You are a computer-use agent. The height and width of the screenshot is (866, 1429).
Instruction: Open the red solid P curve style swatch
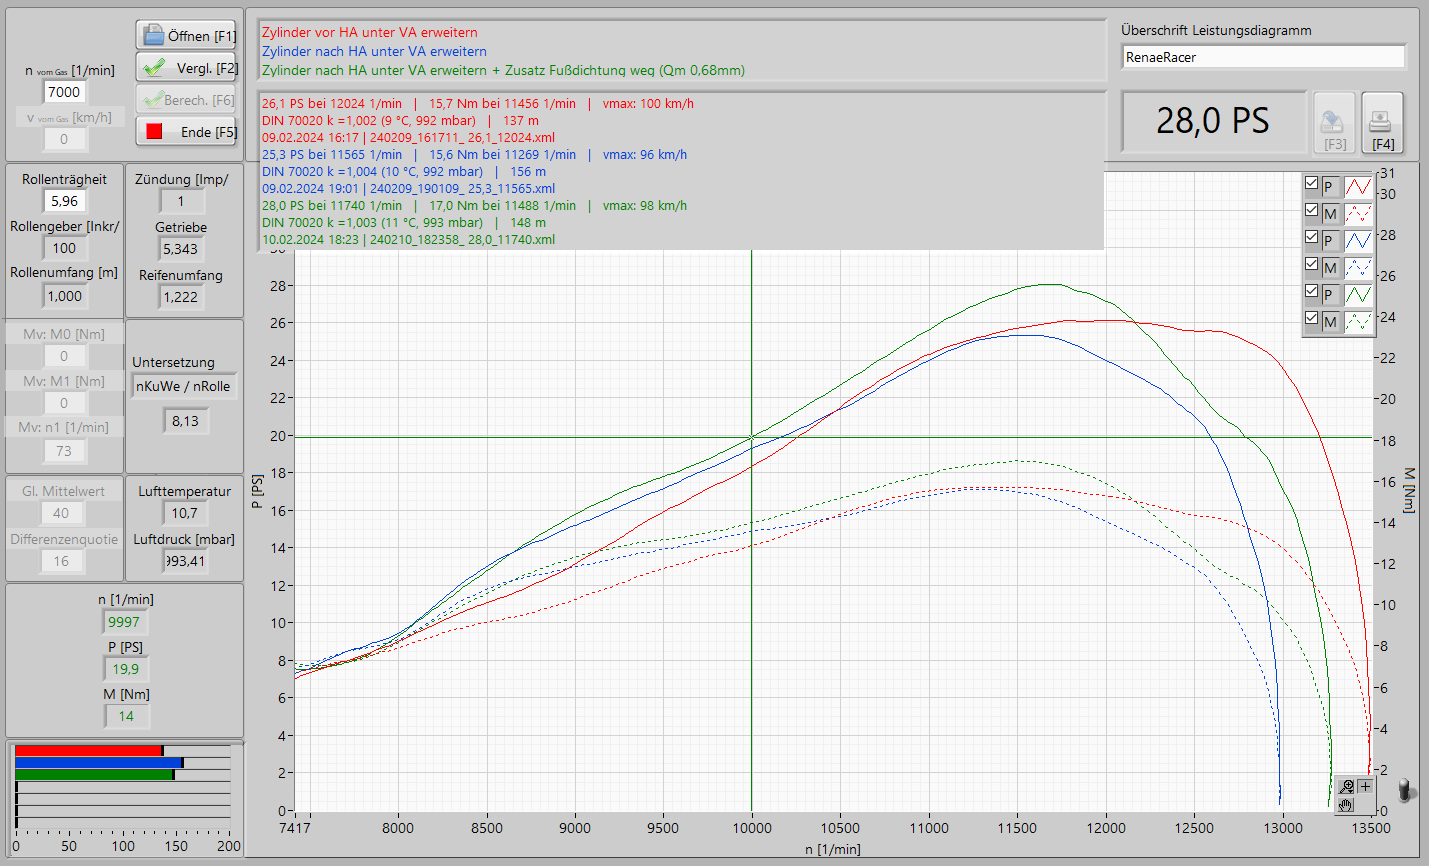1358,186
